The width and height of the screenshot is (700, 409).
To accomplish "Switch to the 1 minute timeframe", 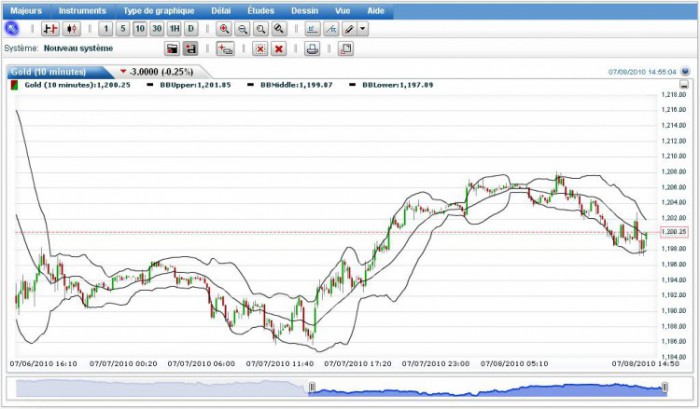I will click(106, 29).
